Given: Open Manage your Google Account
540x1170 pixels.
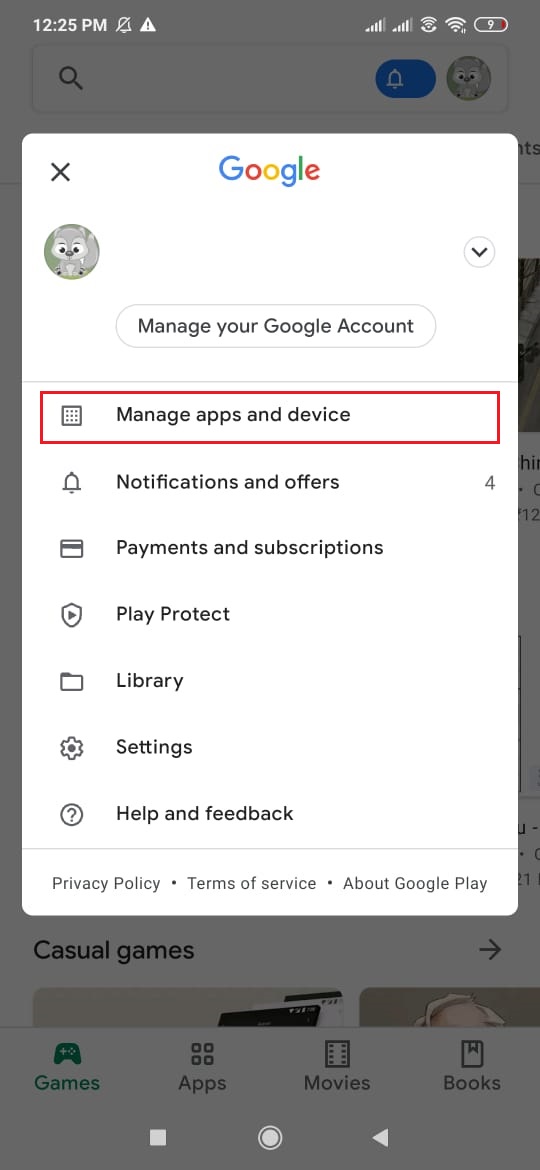Looking at the screenshot, I should coord(275,326).
